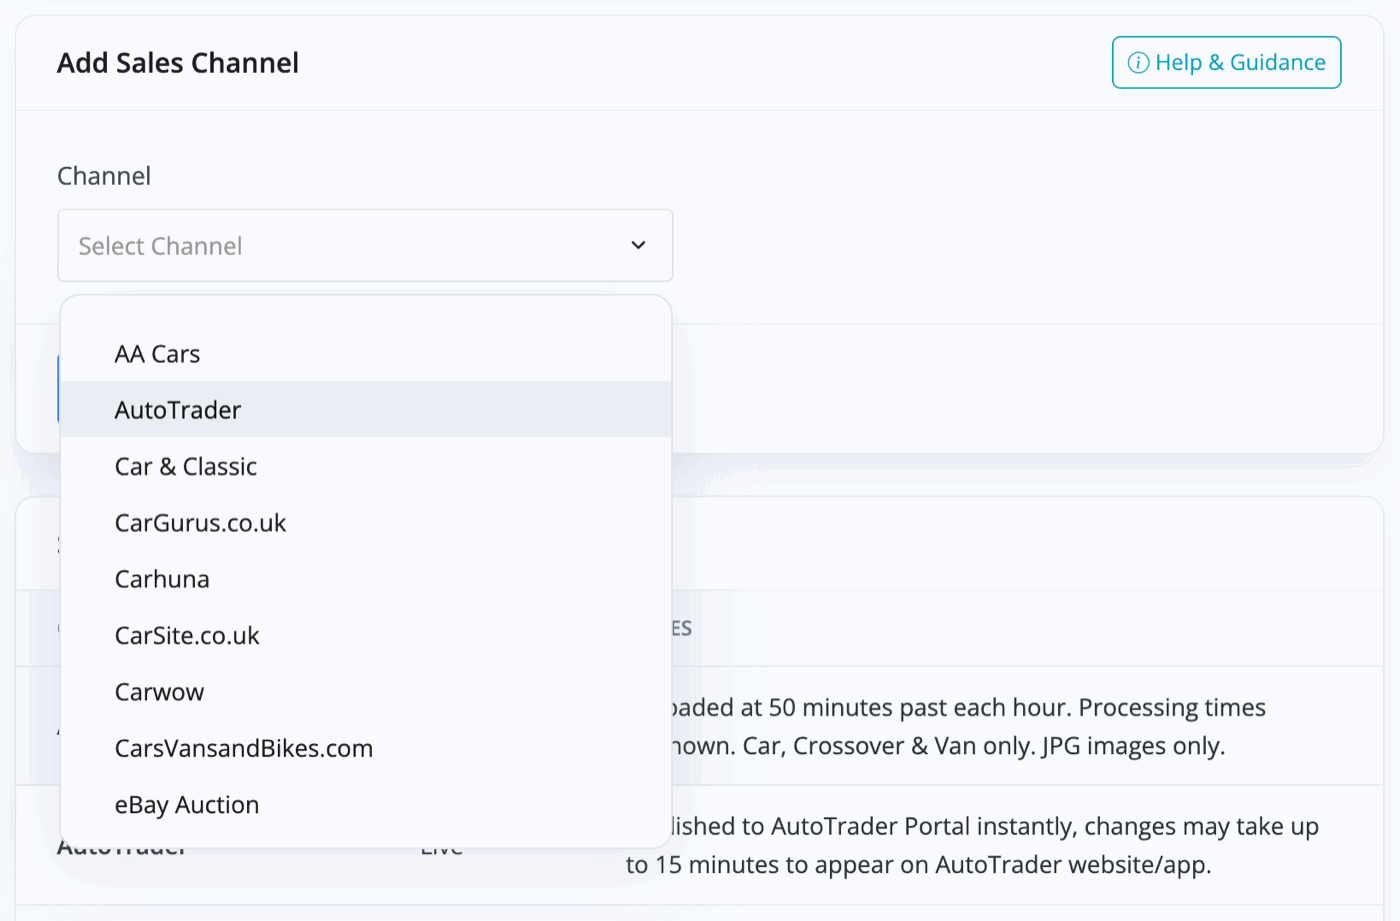Click the '15 minutes to appear' text line
Viewport: 1400px width, 921px height.
(919, 865)
